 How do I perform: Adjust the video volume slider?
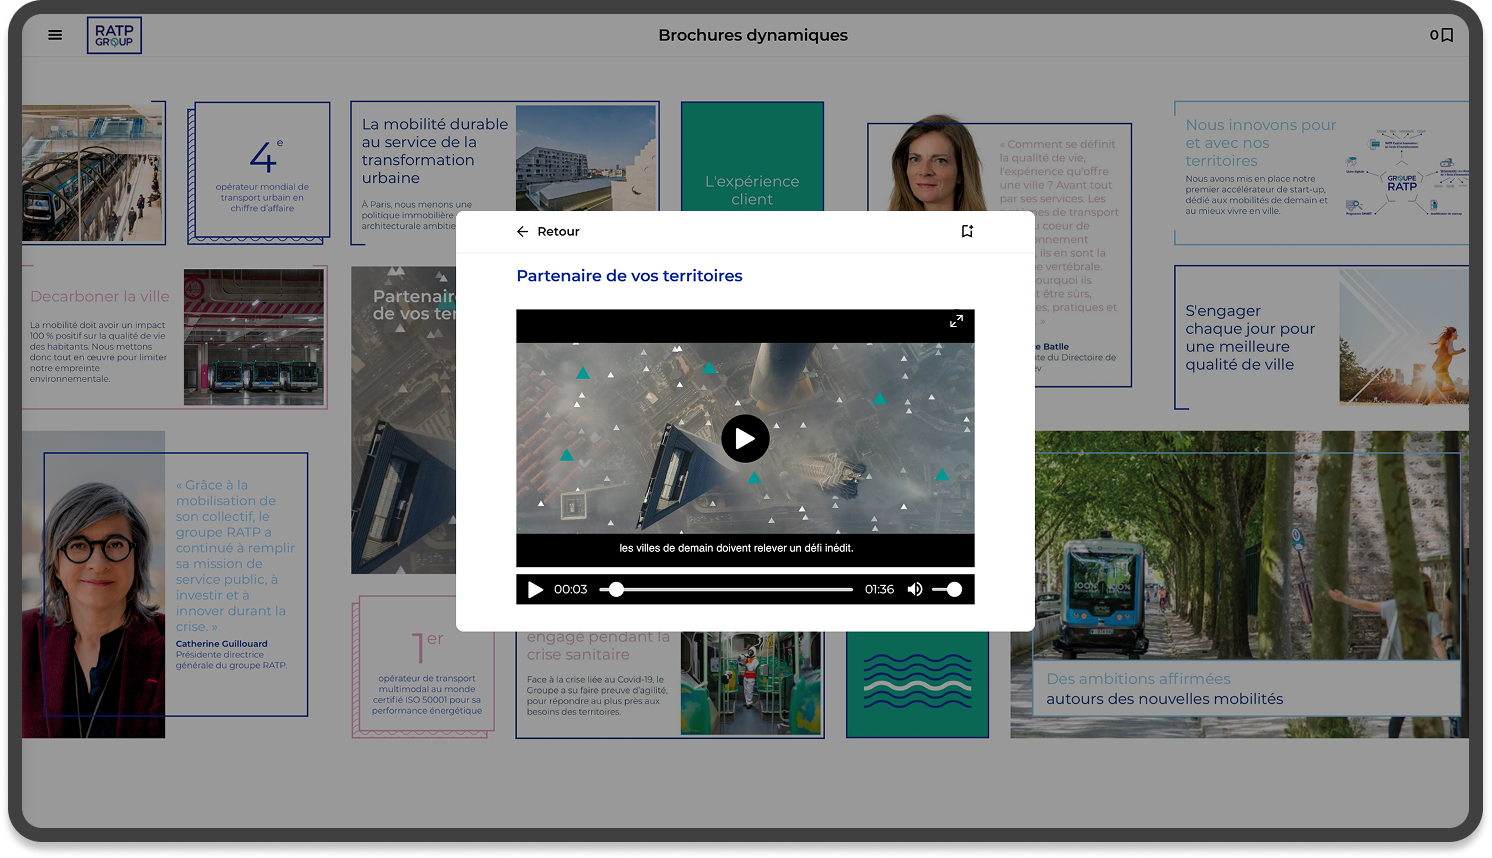[x=947, y=589]
